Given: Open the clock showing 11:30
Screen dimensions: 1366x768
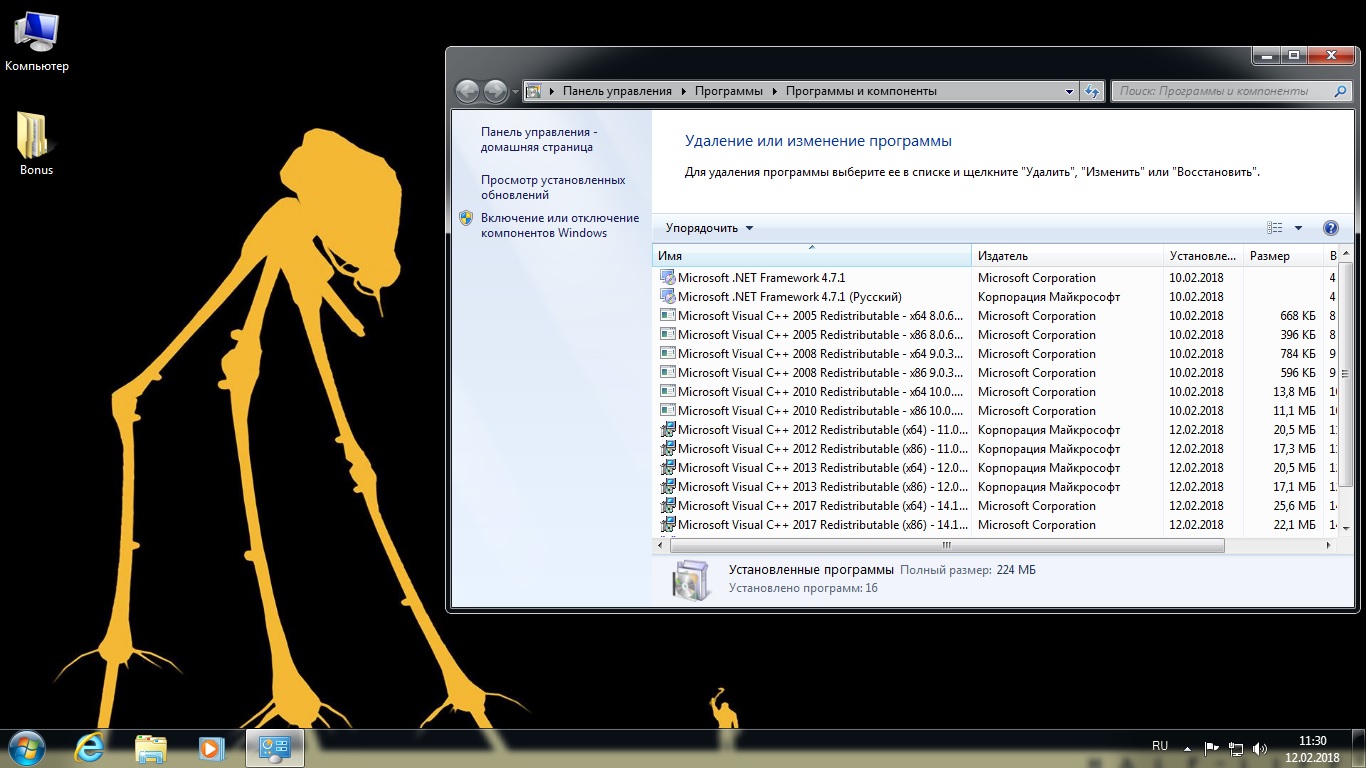Looking at the screenshot, I should [1313, 749].
